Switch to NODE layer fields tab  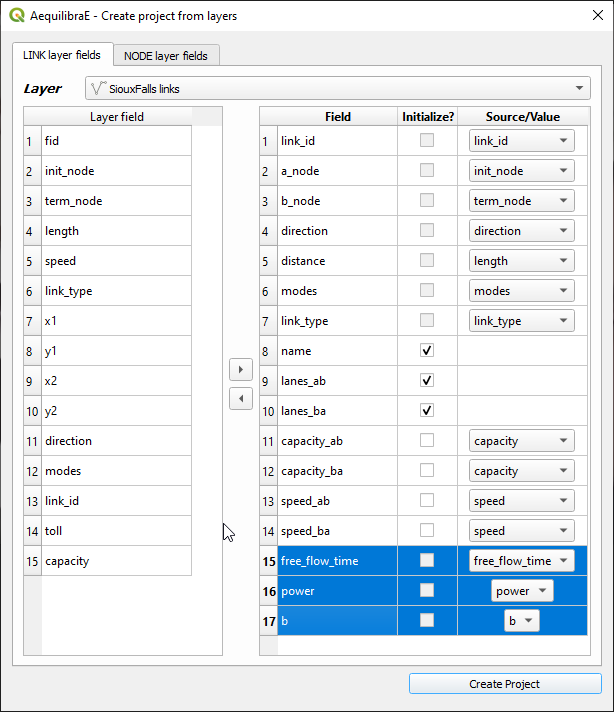click(166, 56)
